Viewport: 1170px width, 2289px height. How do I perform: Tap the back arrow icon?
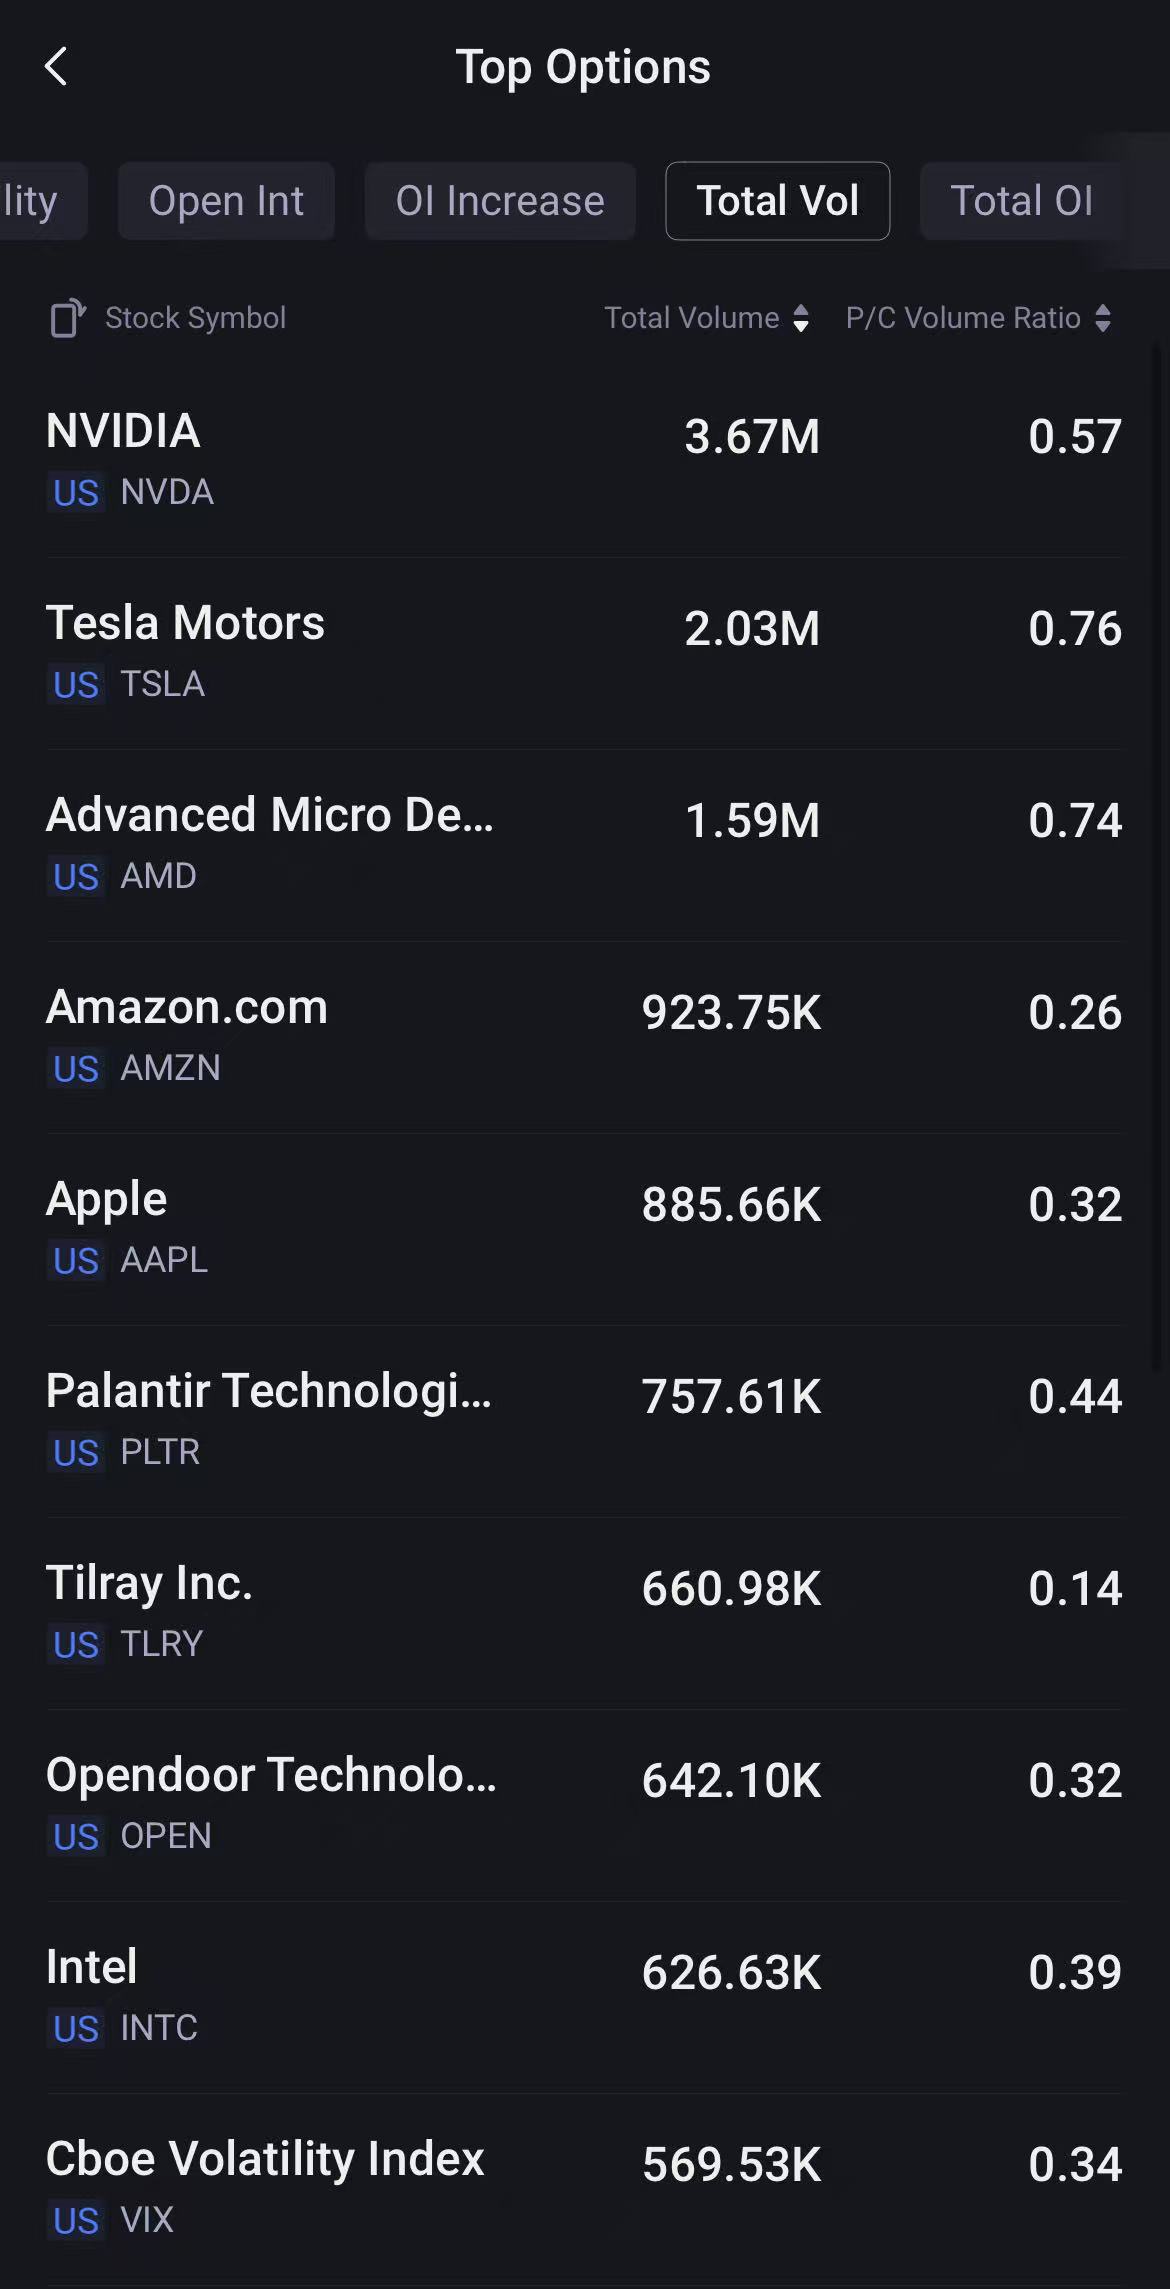click(57, 67)
